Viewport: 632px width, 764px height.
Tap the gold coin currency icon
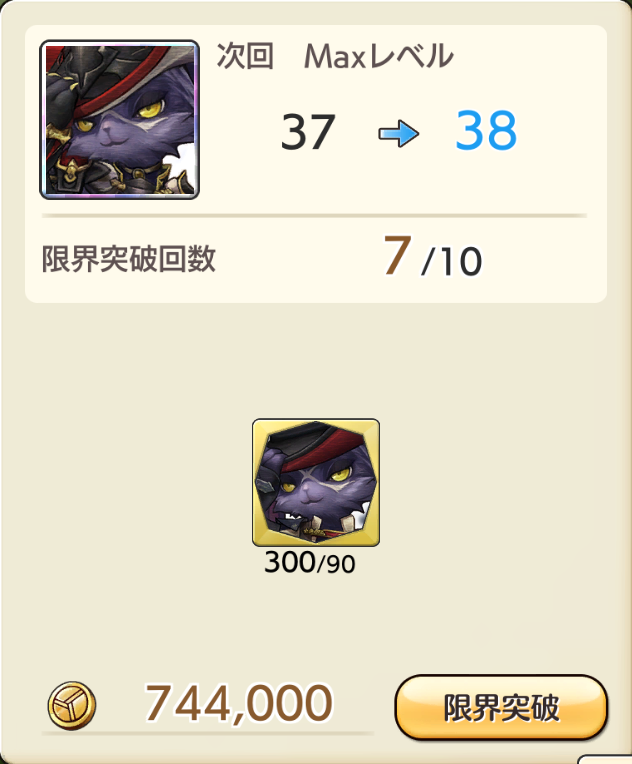coord(72,706)
